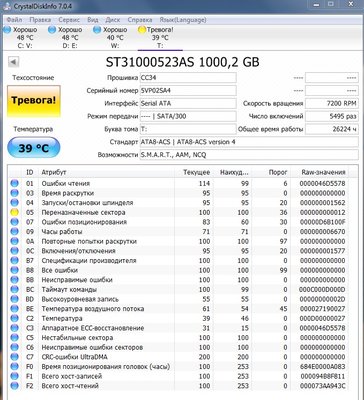This screenshot has height=400, width=364.
Task: Open the Диск menu
Action: pos(113,20)
